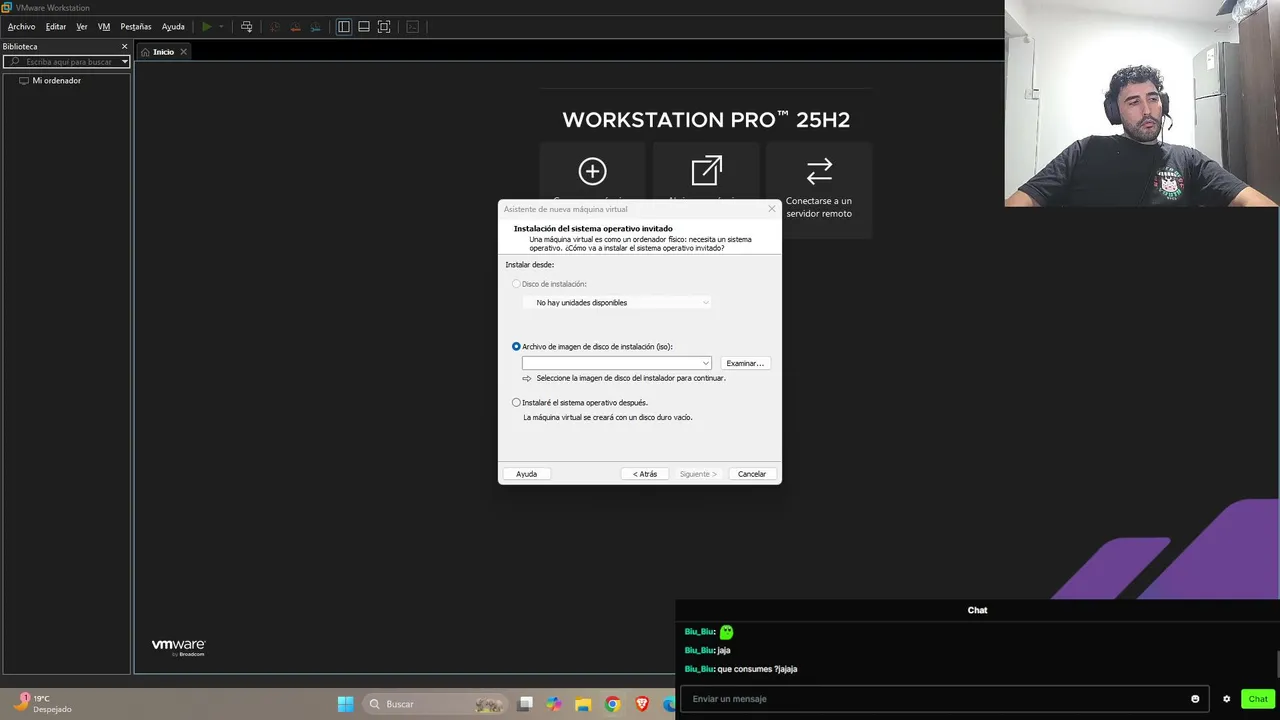
Task: Open the VM menu
Action: 104,27
